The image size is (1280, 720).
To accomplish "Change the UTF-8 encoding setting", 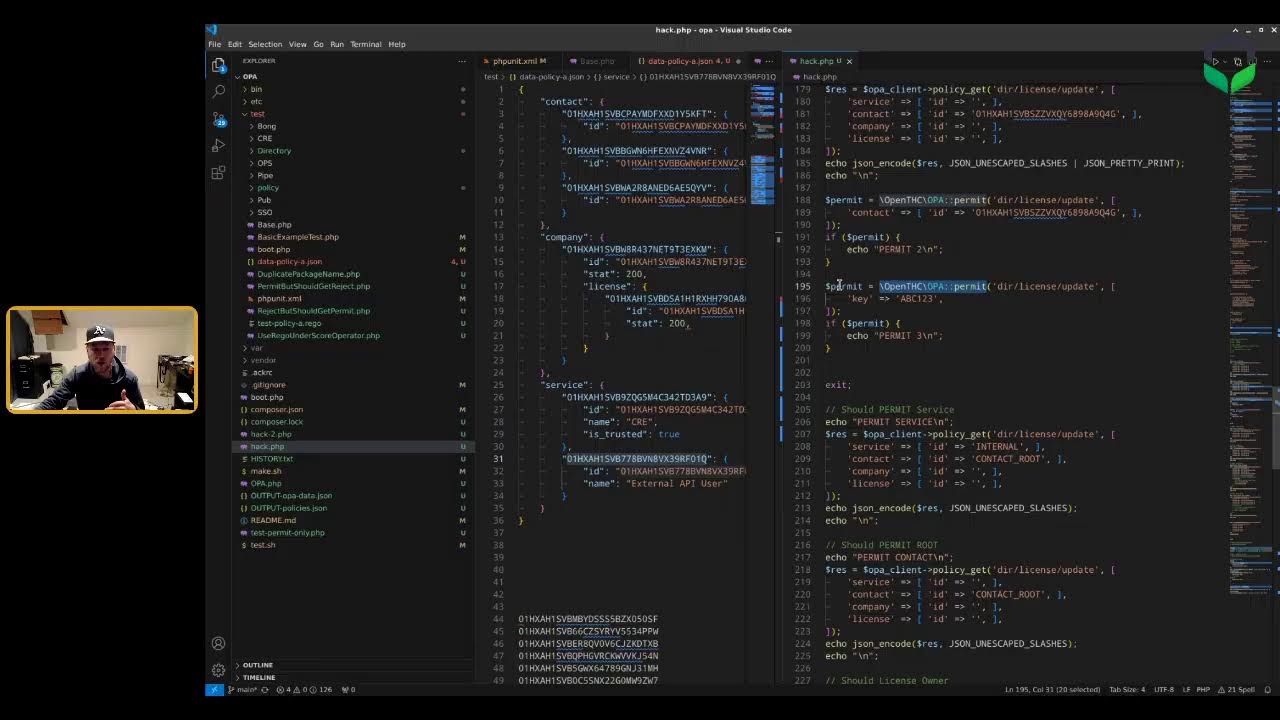I will [x=1164, y=689].
